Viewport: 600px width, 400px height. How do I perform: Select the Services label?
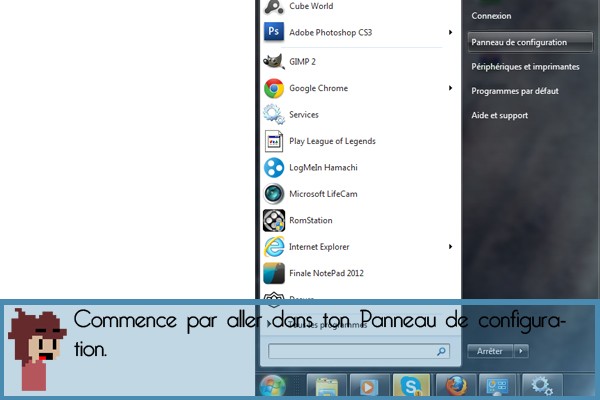[x=304, y=115]
